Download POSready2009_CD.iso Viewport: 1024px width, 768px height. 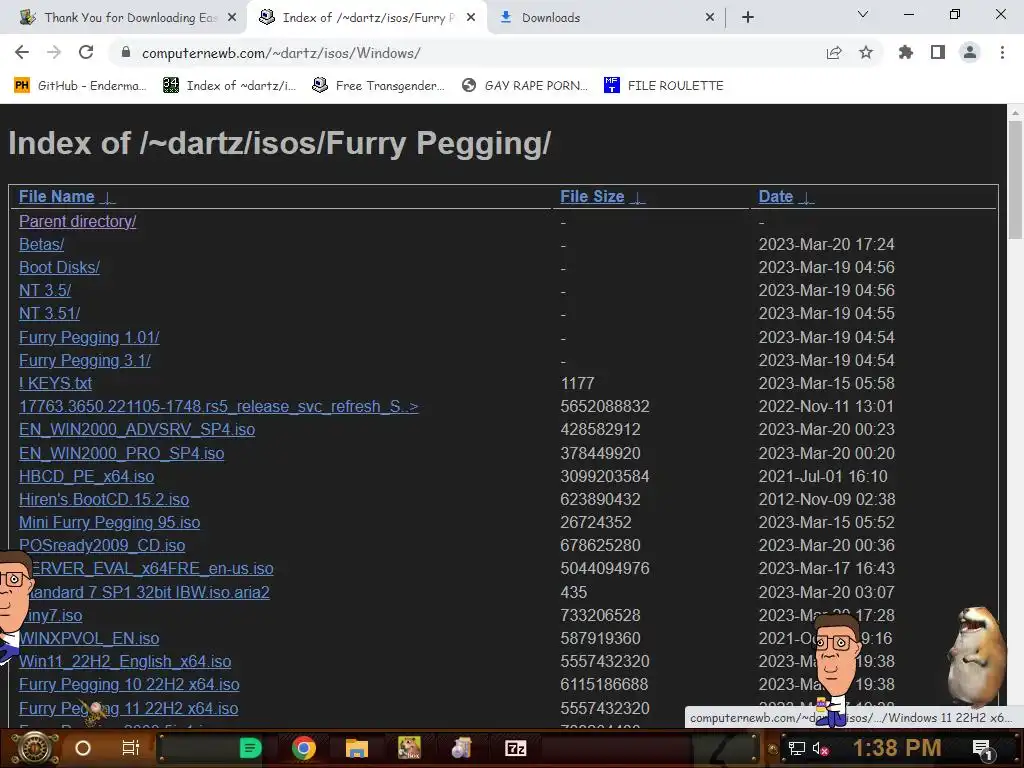(x=102, y=545)
